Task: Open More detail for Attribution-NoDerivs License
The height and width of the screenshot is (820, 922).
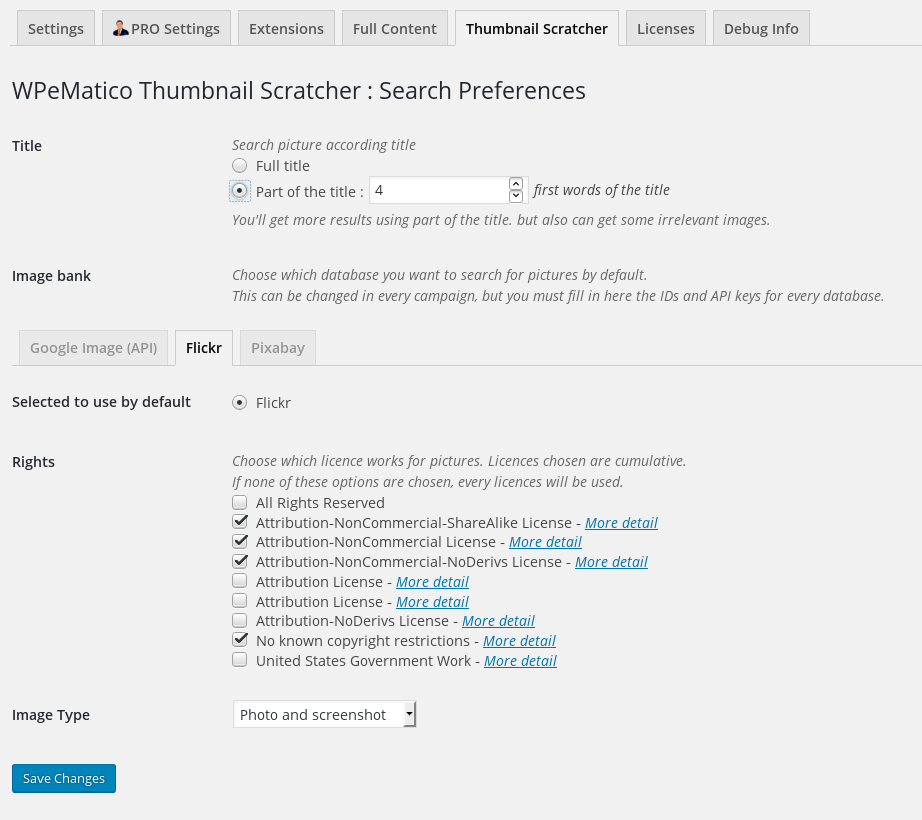Action: click(499, 621)
